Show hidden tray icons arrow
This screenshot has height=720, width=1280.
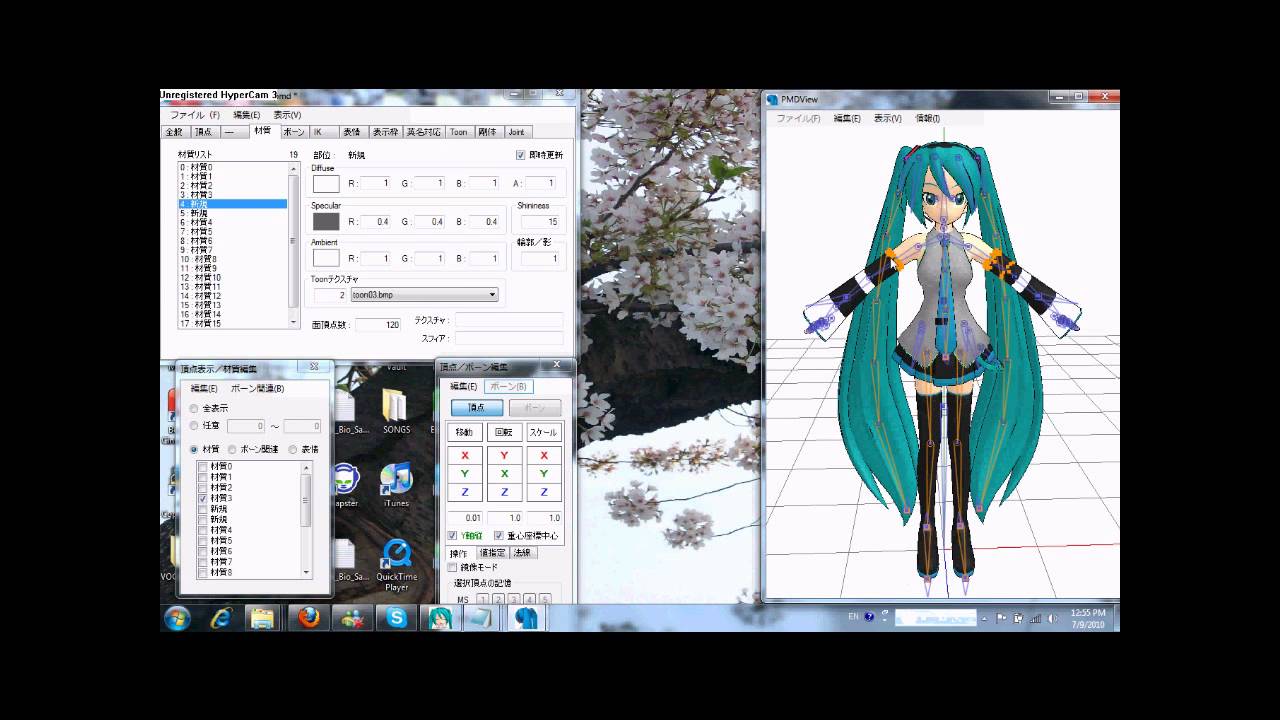pyautogui.click(x=985, y=618)
